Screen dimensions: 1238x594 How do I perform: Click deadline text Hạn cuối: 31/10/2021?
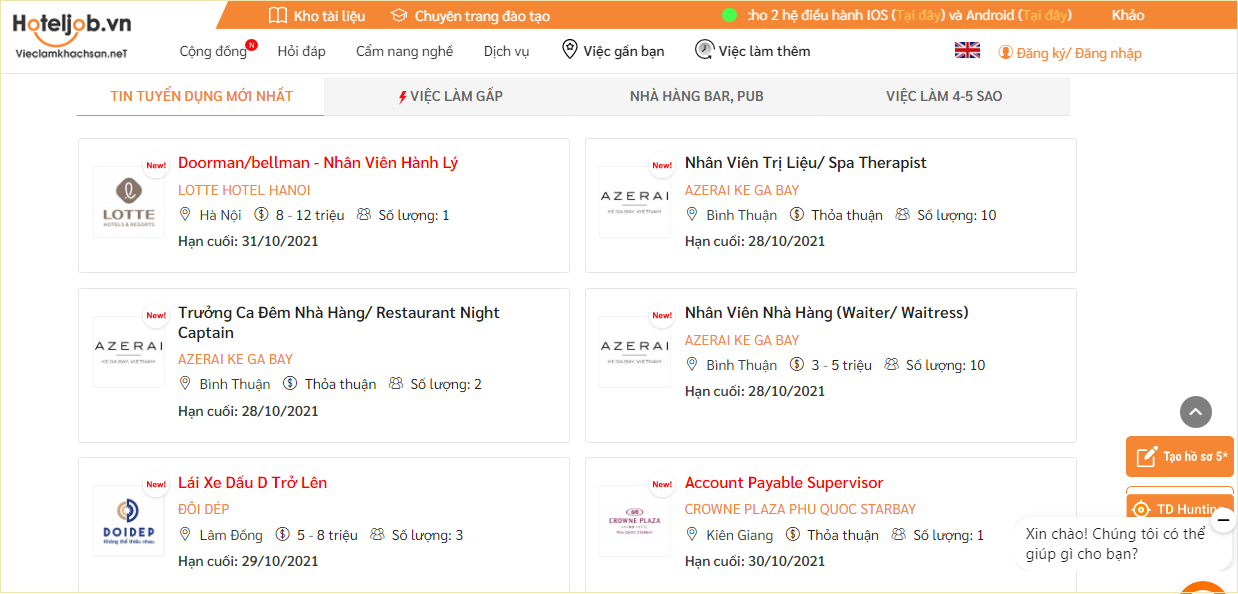[248, 241]
